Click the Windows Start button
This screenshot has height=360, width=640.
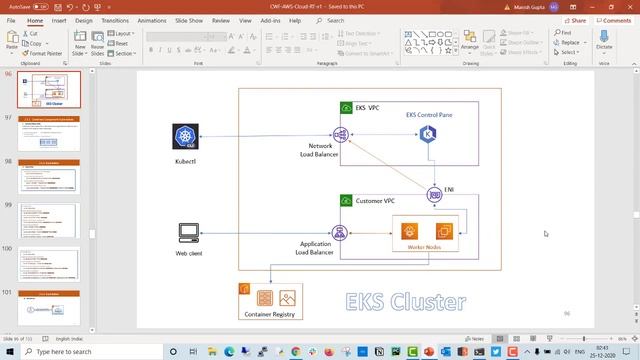(x=9, y=351)
